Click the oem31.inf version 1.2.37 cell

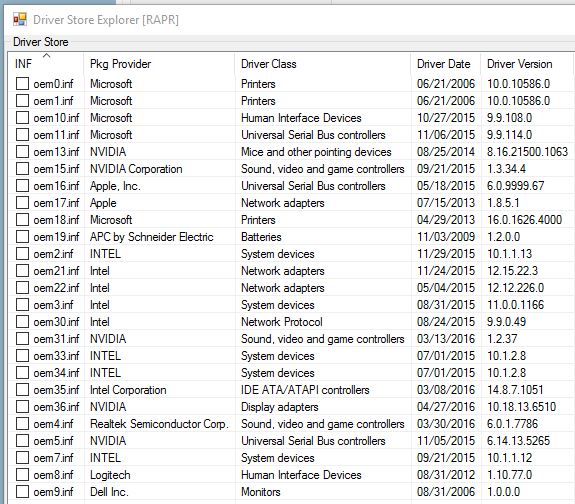[x=502, y=339]
